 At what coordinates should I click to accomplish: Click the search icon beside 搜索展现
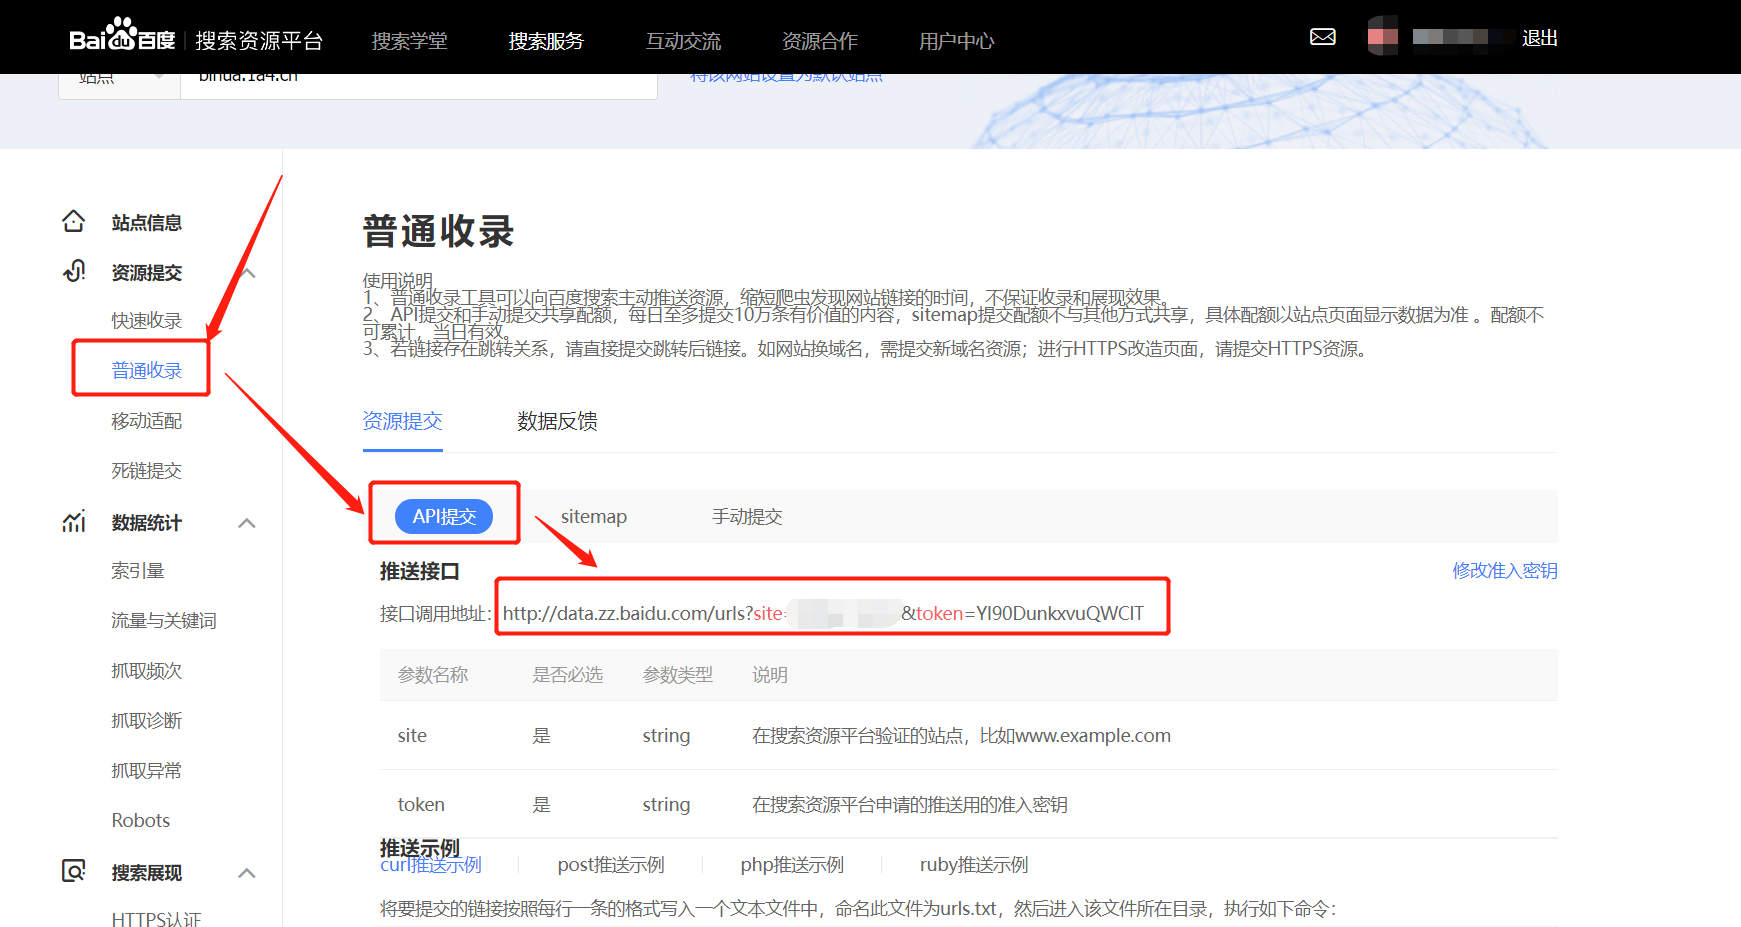(74, 871)
